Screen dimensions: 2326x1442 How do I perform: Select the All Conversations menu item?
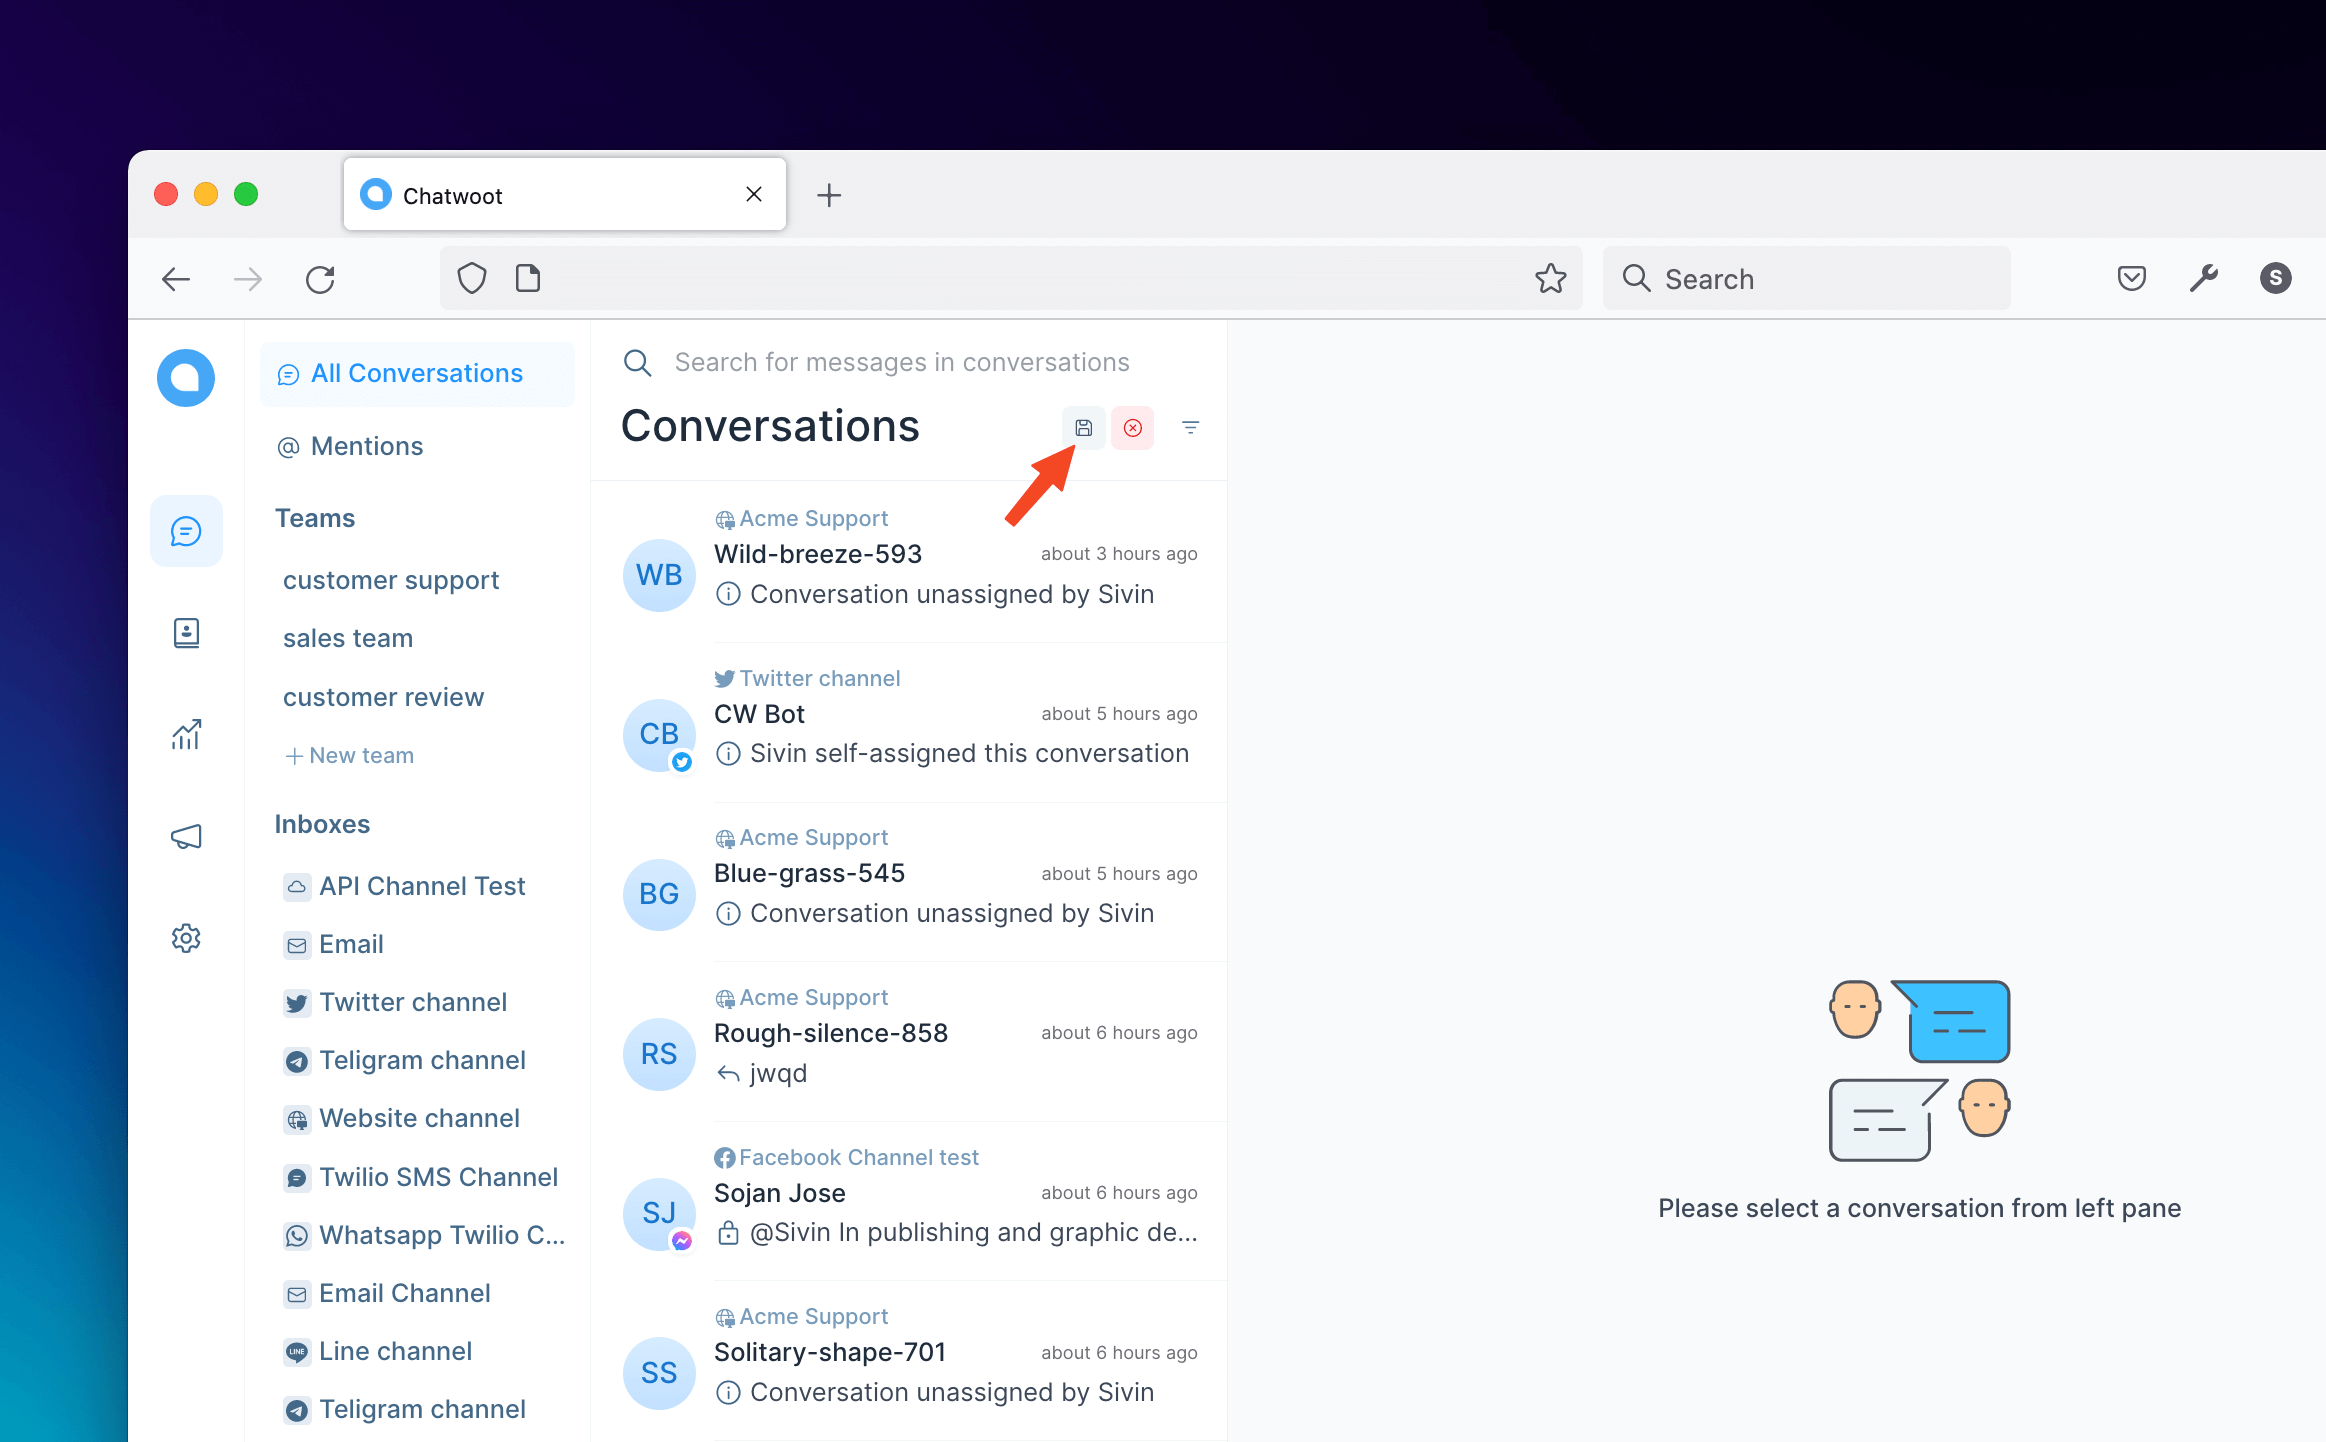pyautogui.click(x=417, y=372)
